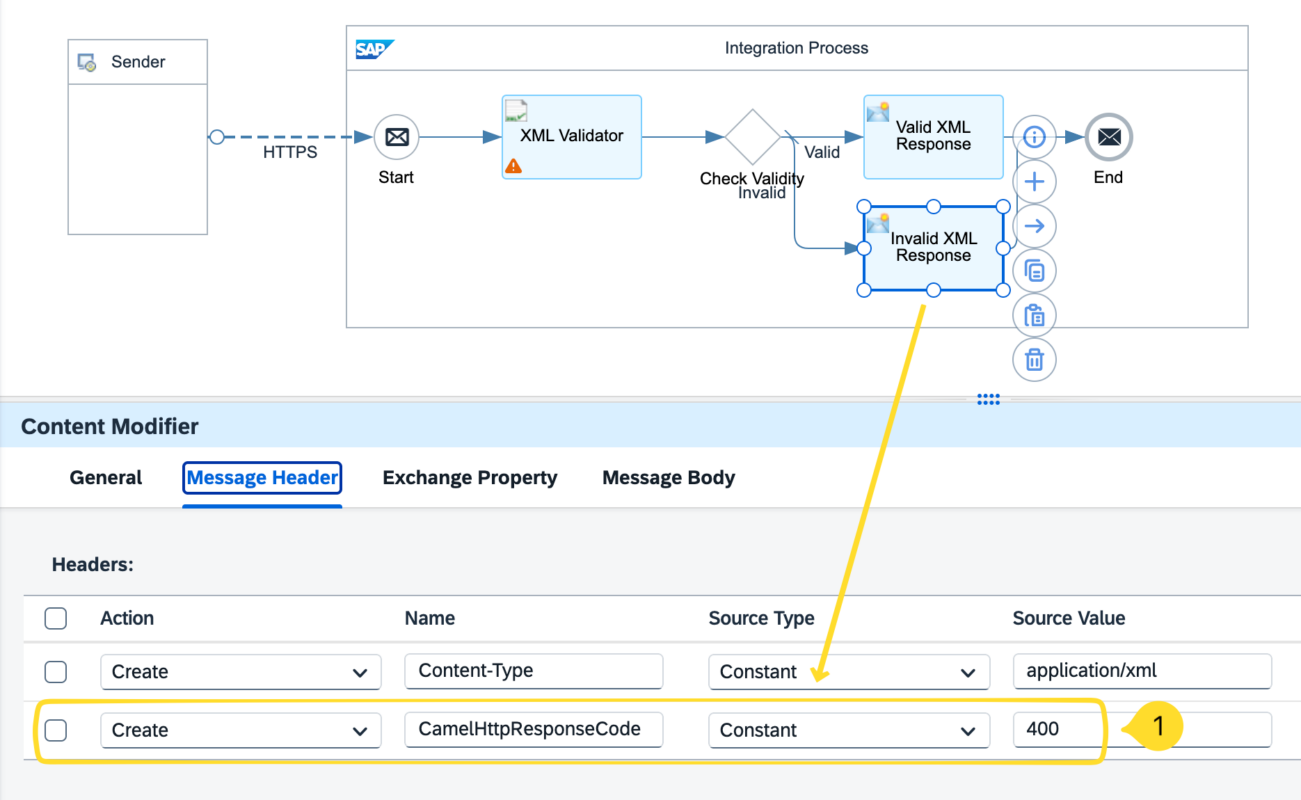Switch to the Message Body tab

tap(668, 478)
